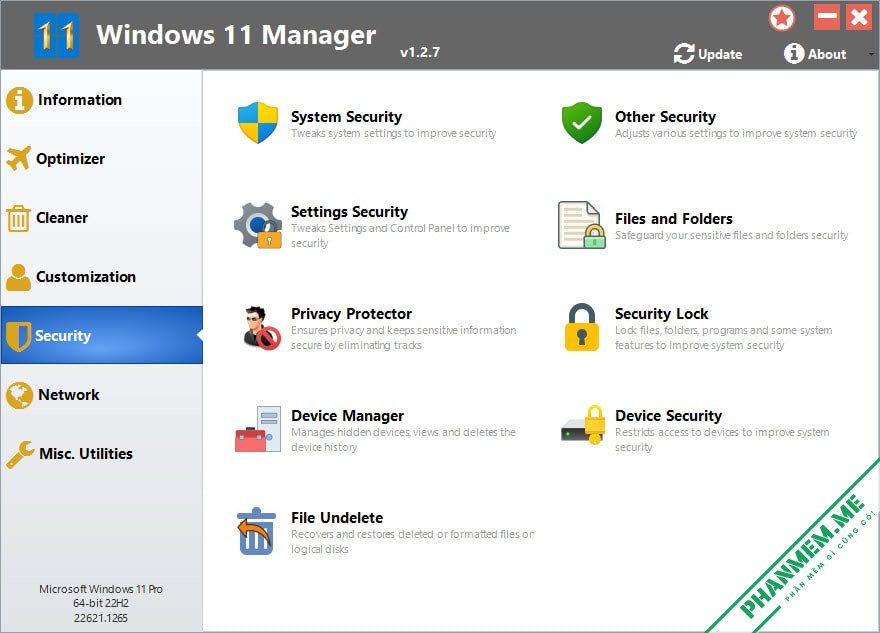The width and height of the screenshot is (880, 633).
Task: Expand the small dropdown arrow beside About
Action: [870, 54]
